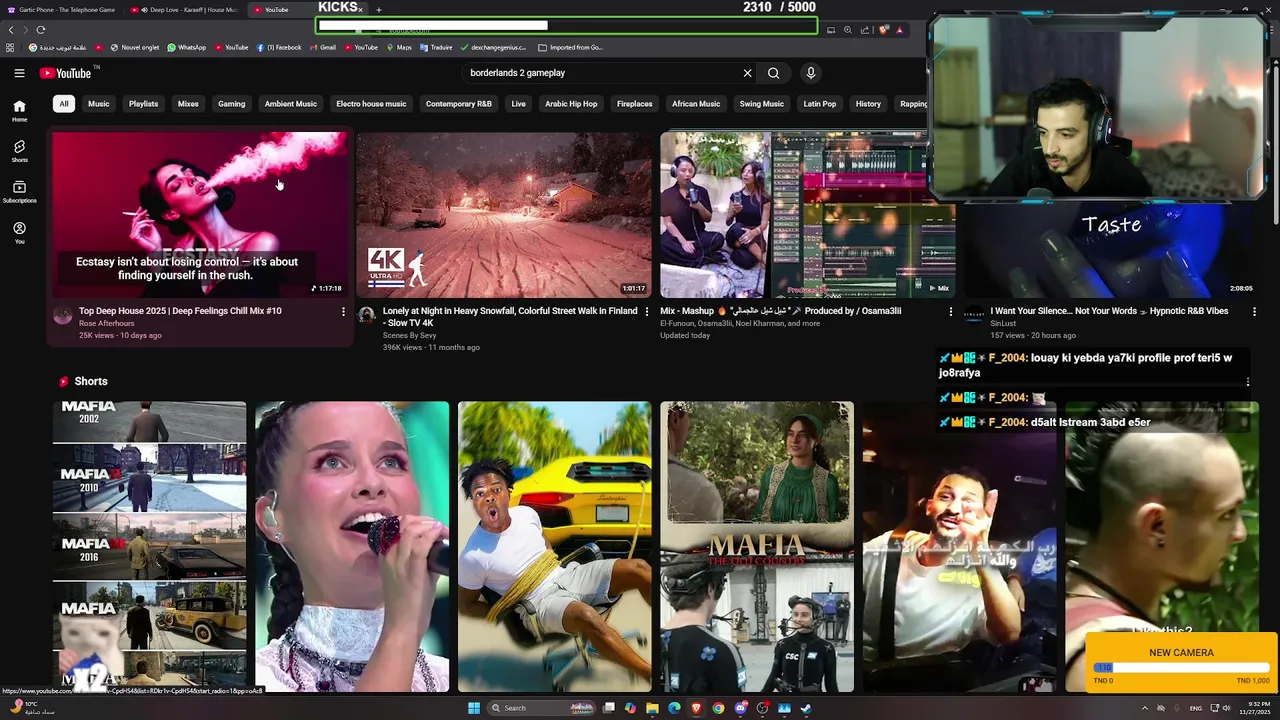This screenshot has height=720, width=1280.
Task: Click the search magnifier button
Action: (773, 73)
